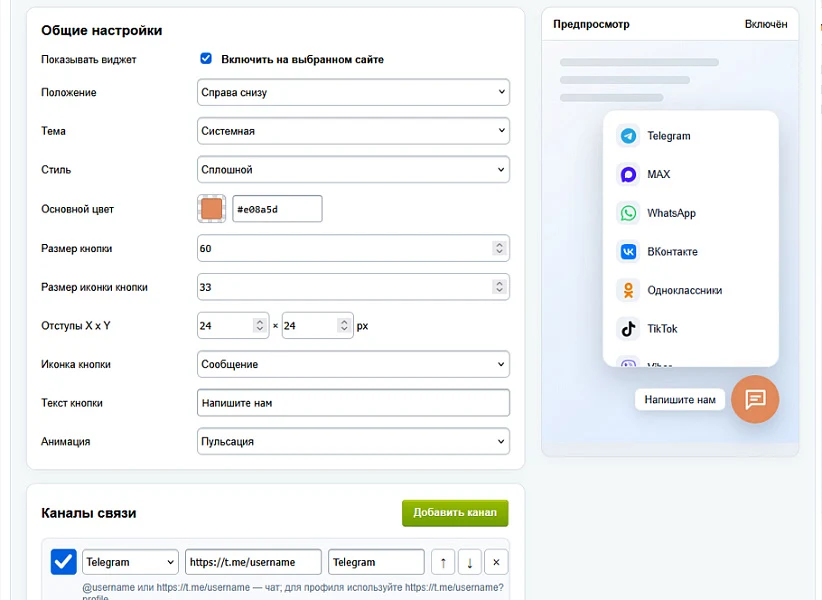Click the Основной цвет label
Viewport: 822px width, 600px height.
pos(78,209)
